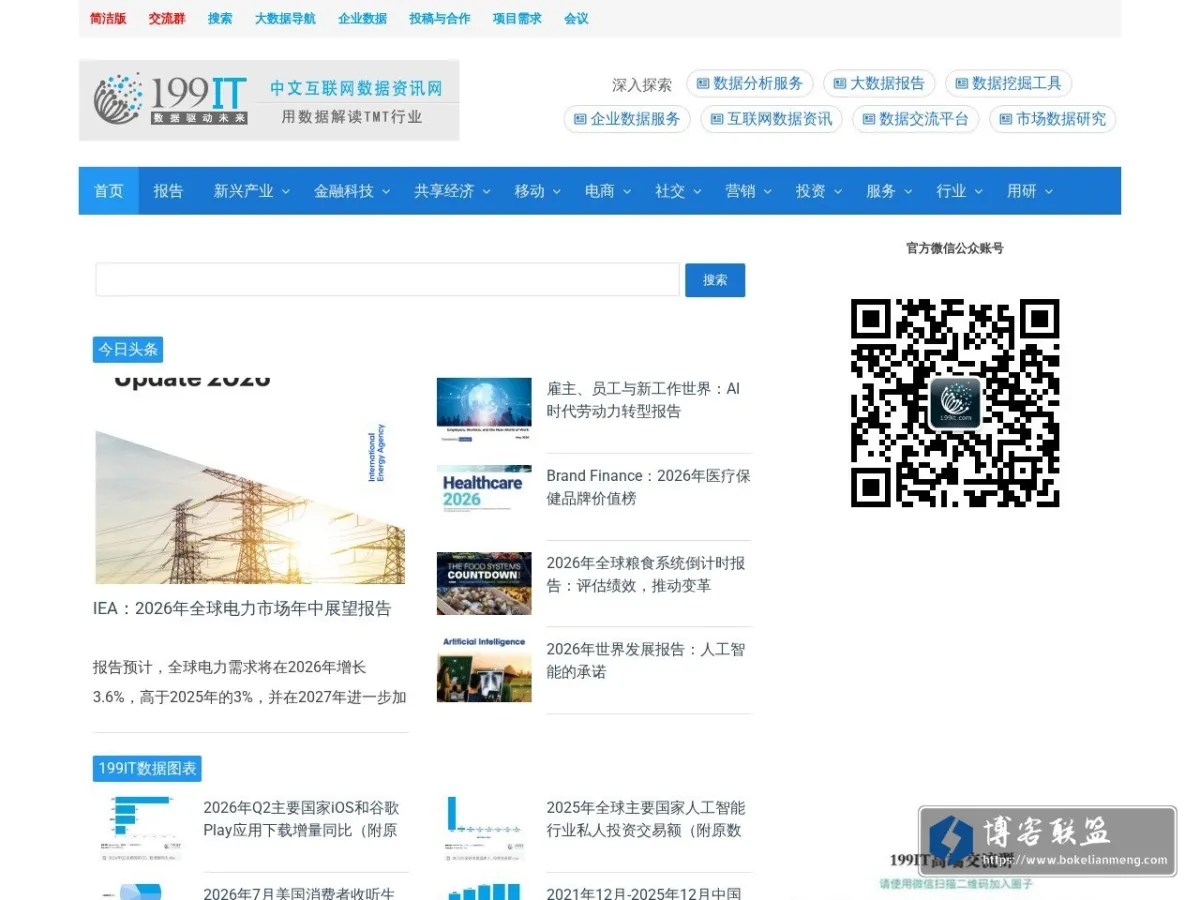Image resolution: width=1200 pixels, height=900 pixels.
Task: Expand the 电商 dropdown menu
Action: point(608,191)
